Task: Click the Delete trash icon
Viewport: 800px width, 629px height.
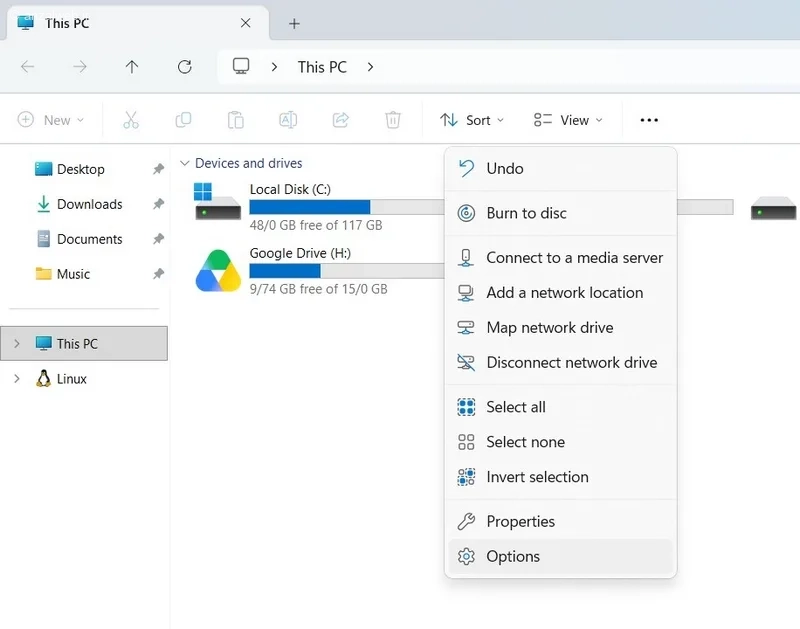Action: (392, 120)
